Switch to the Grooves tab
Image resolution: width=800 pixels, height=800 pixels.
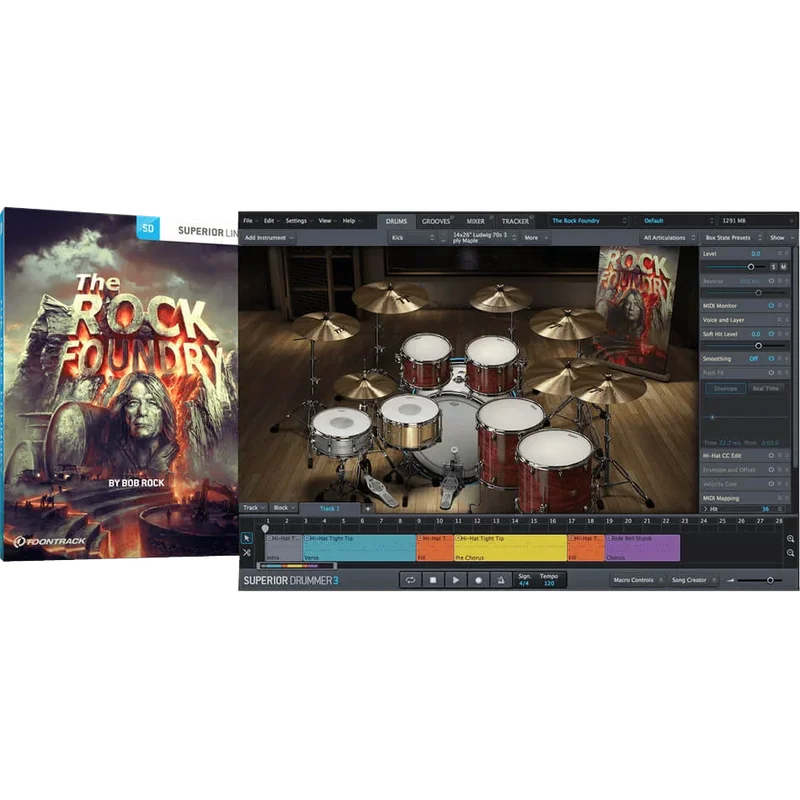click(436, 221)
